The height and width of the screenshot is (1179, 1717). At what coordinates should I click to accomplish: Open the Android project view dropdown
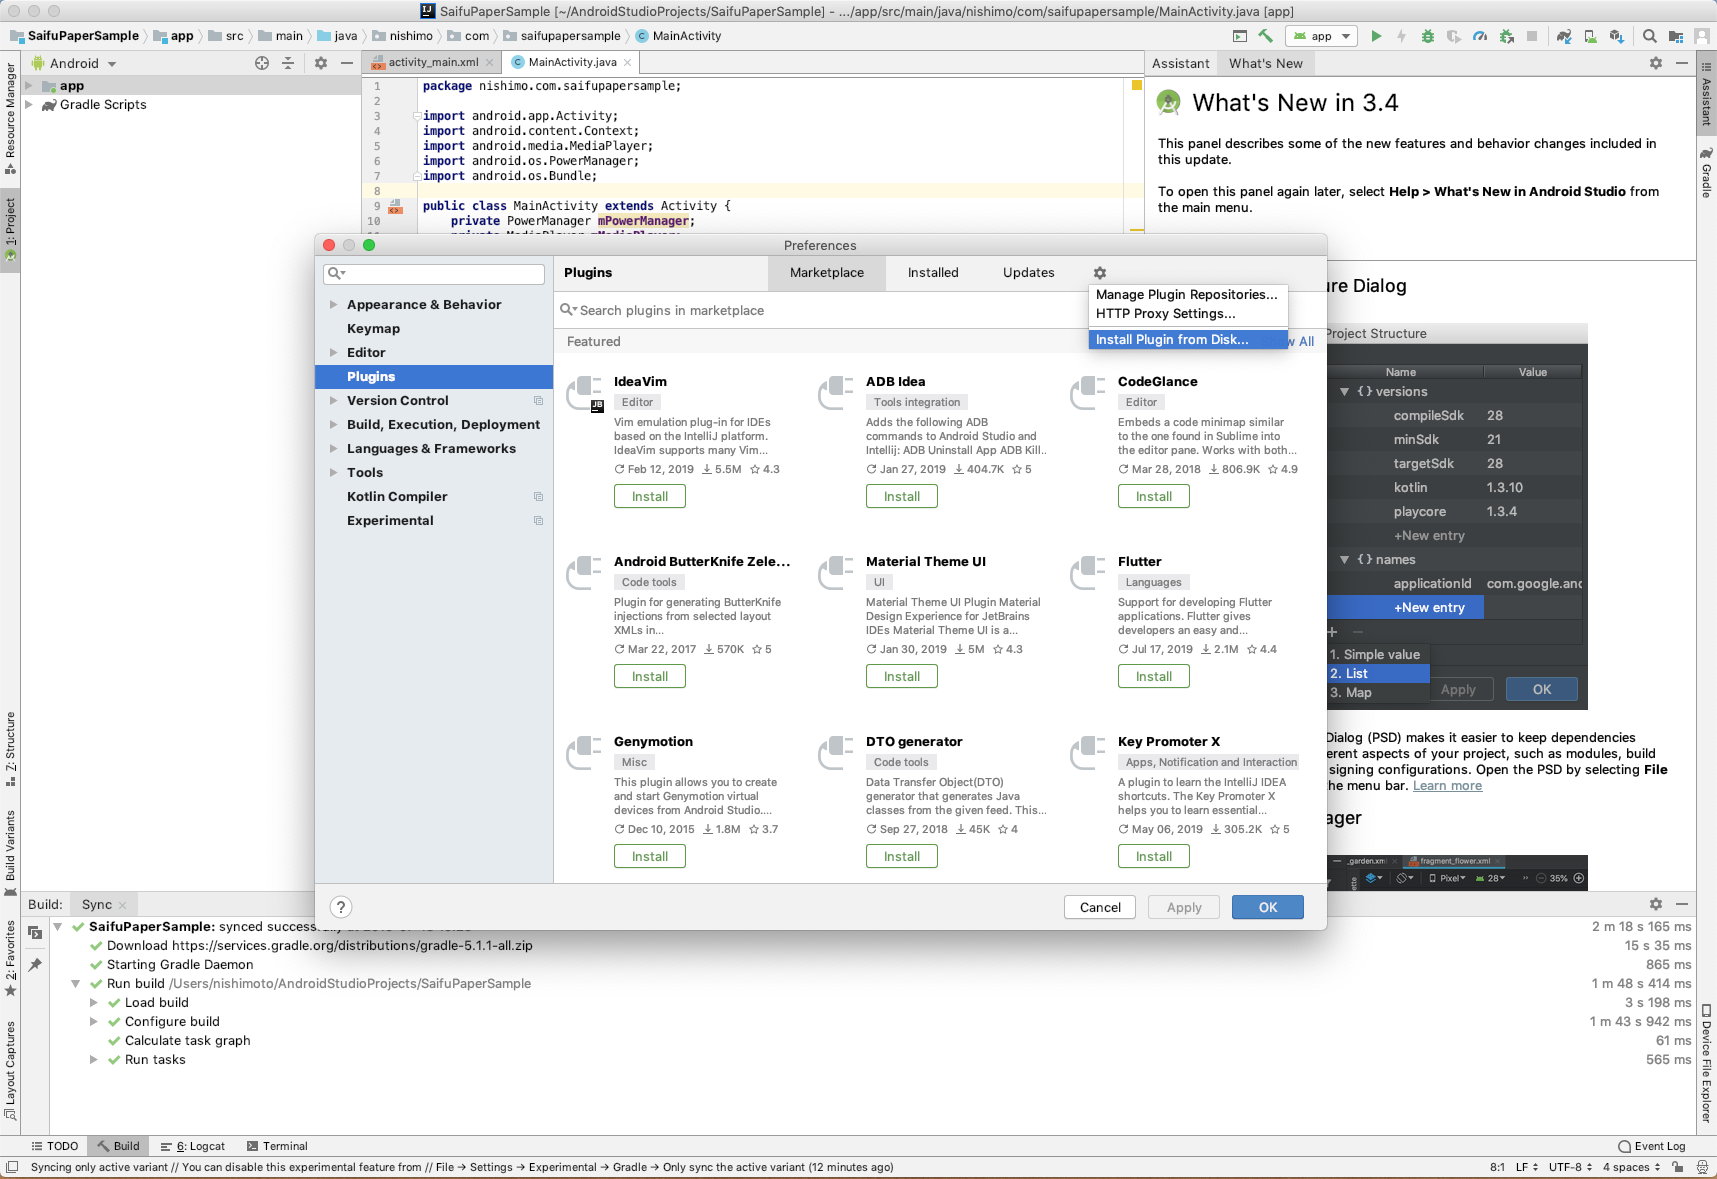click(x=74, y=63)
